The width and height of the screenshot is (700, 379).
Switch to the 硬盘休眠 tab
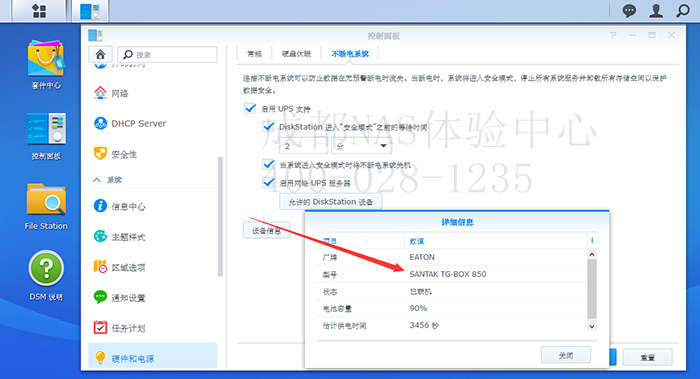point(296,54)
